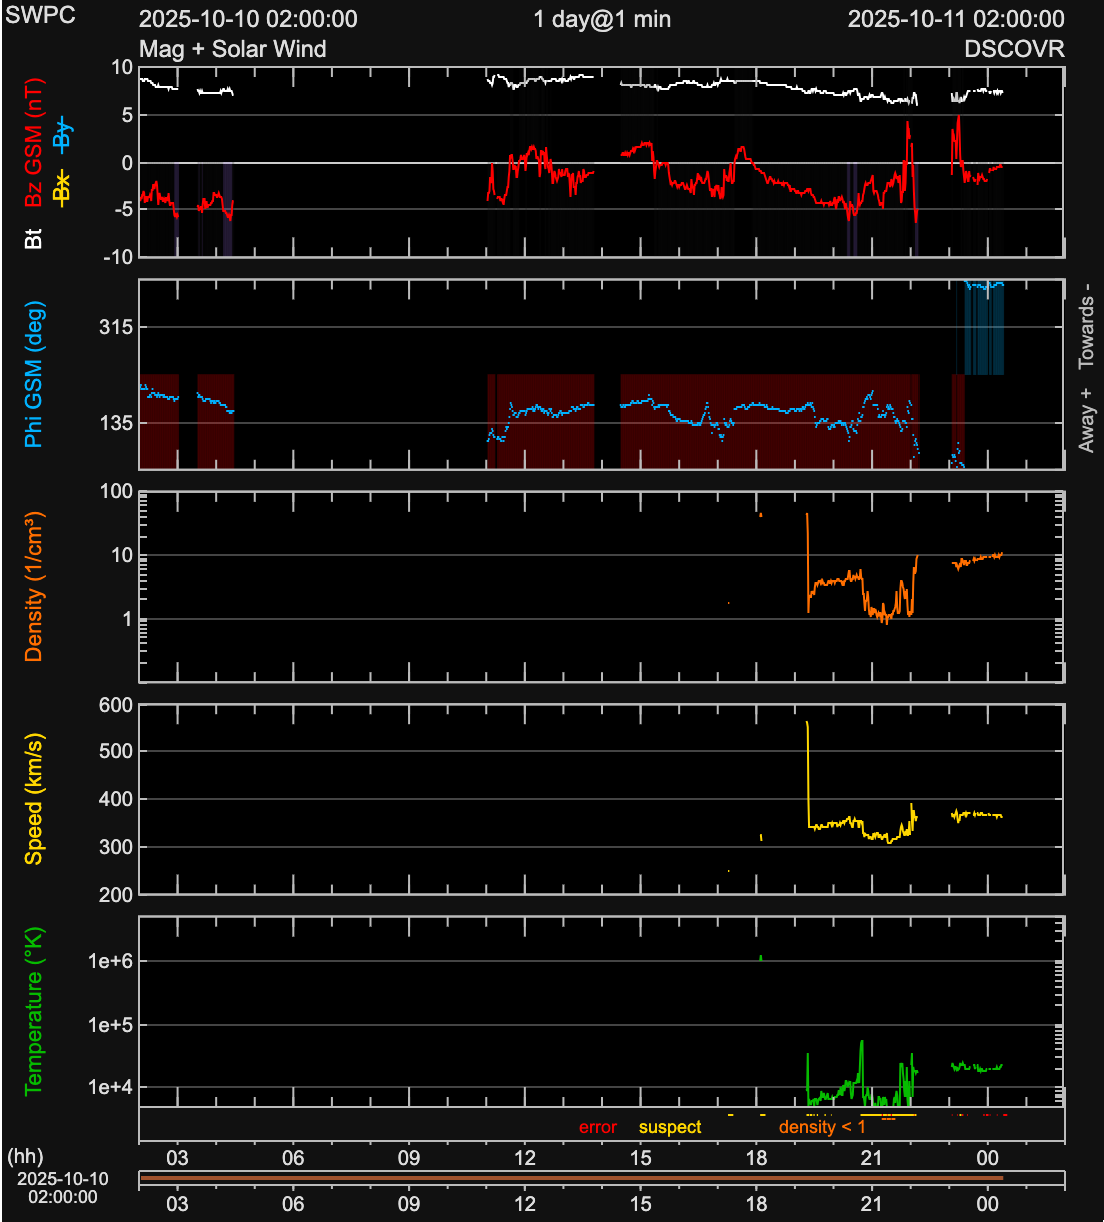
Task: Click the red 'error' flag legend
Action: tap(598, 1127)
